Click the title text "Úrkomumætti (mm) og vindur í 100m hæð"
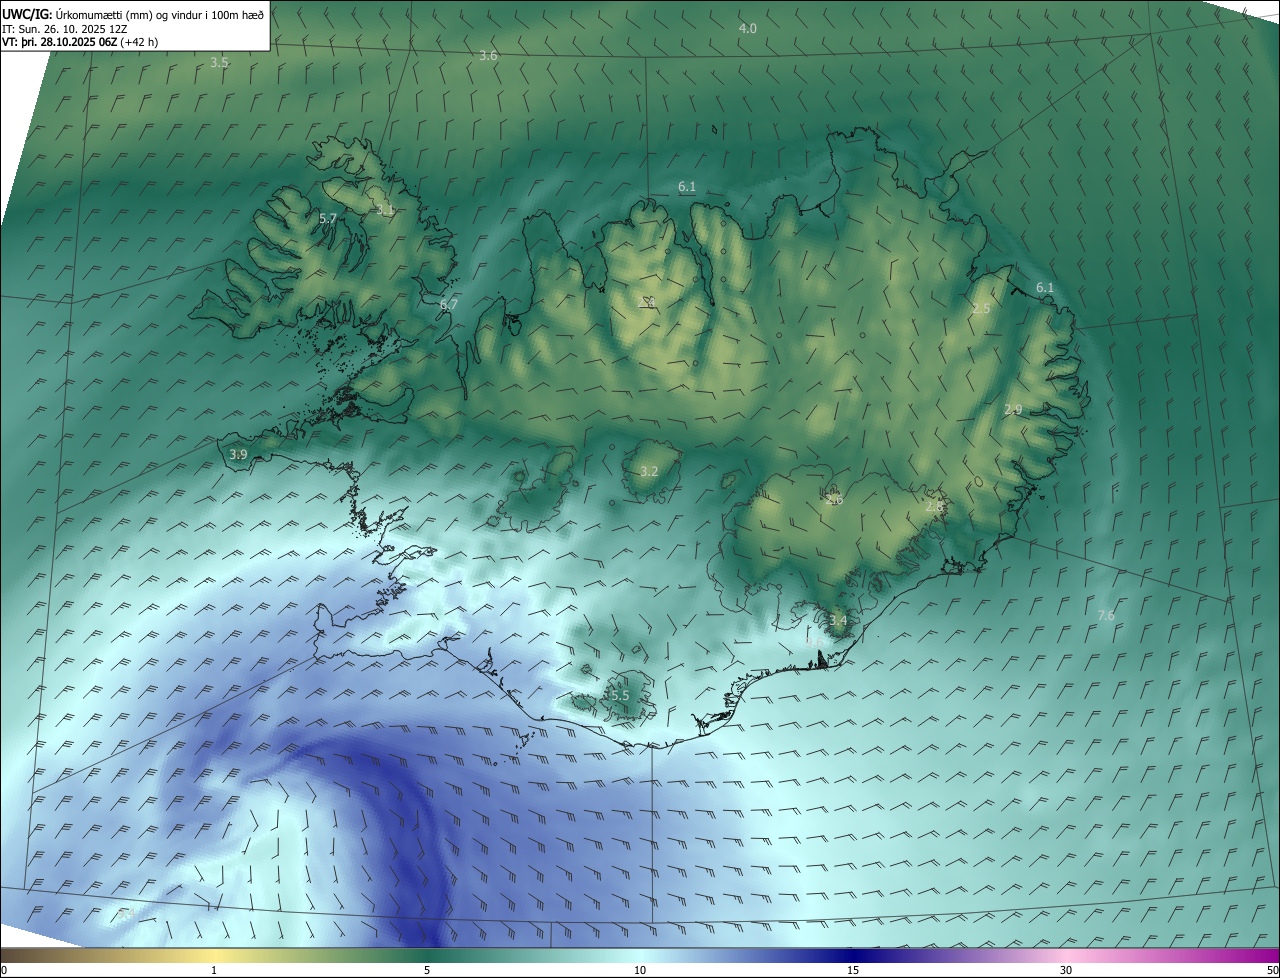The image size is (1280, 978). pos(159,13)
